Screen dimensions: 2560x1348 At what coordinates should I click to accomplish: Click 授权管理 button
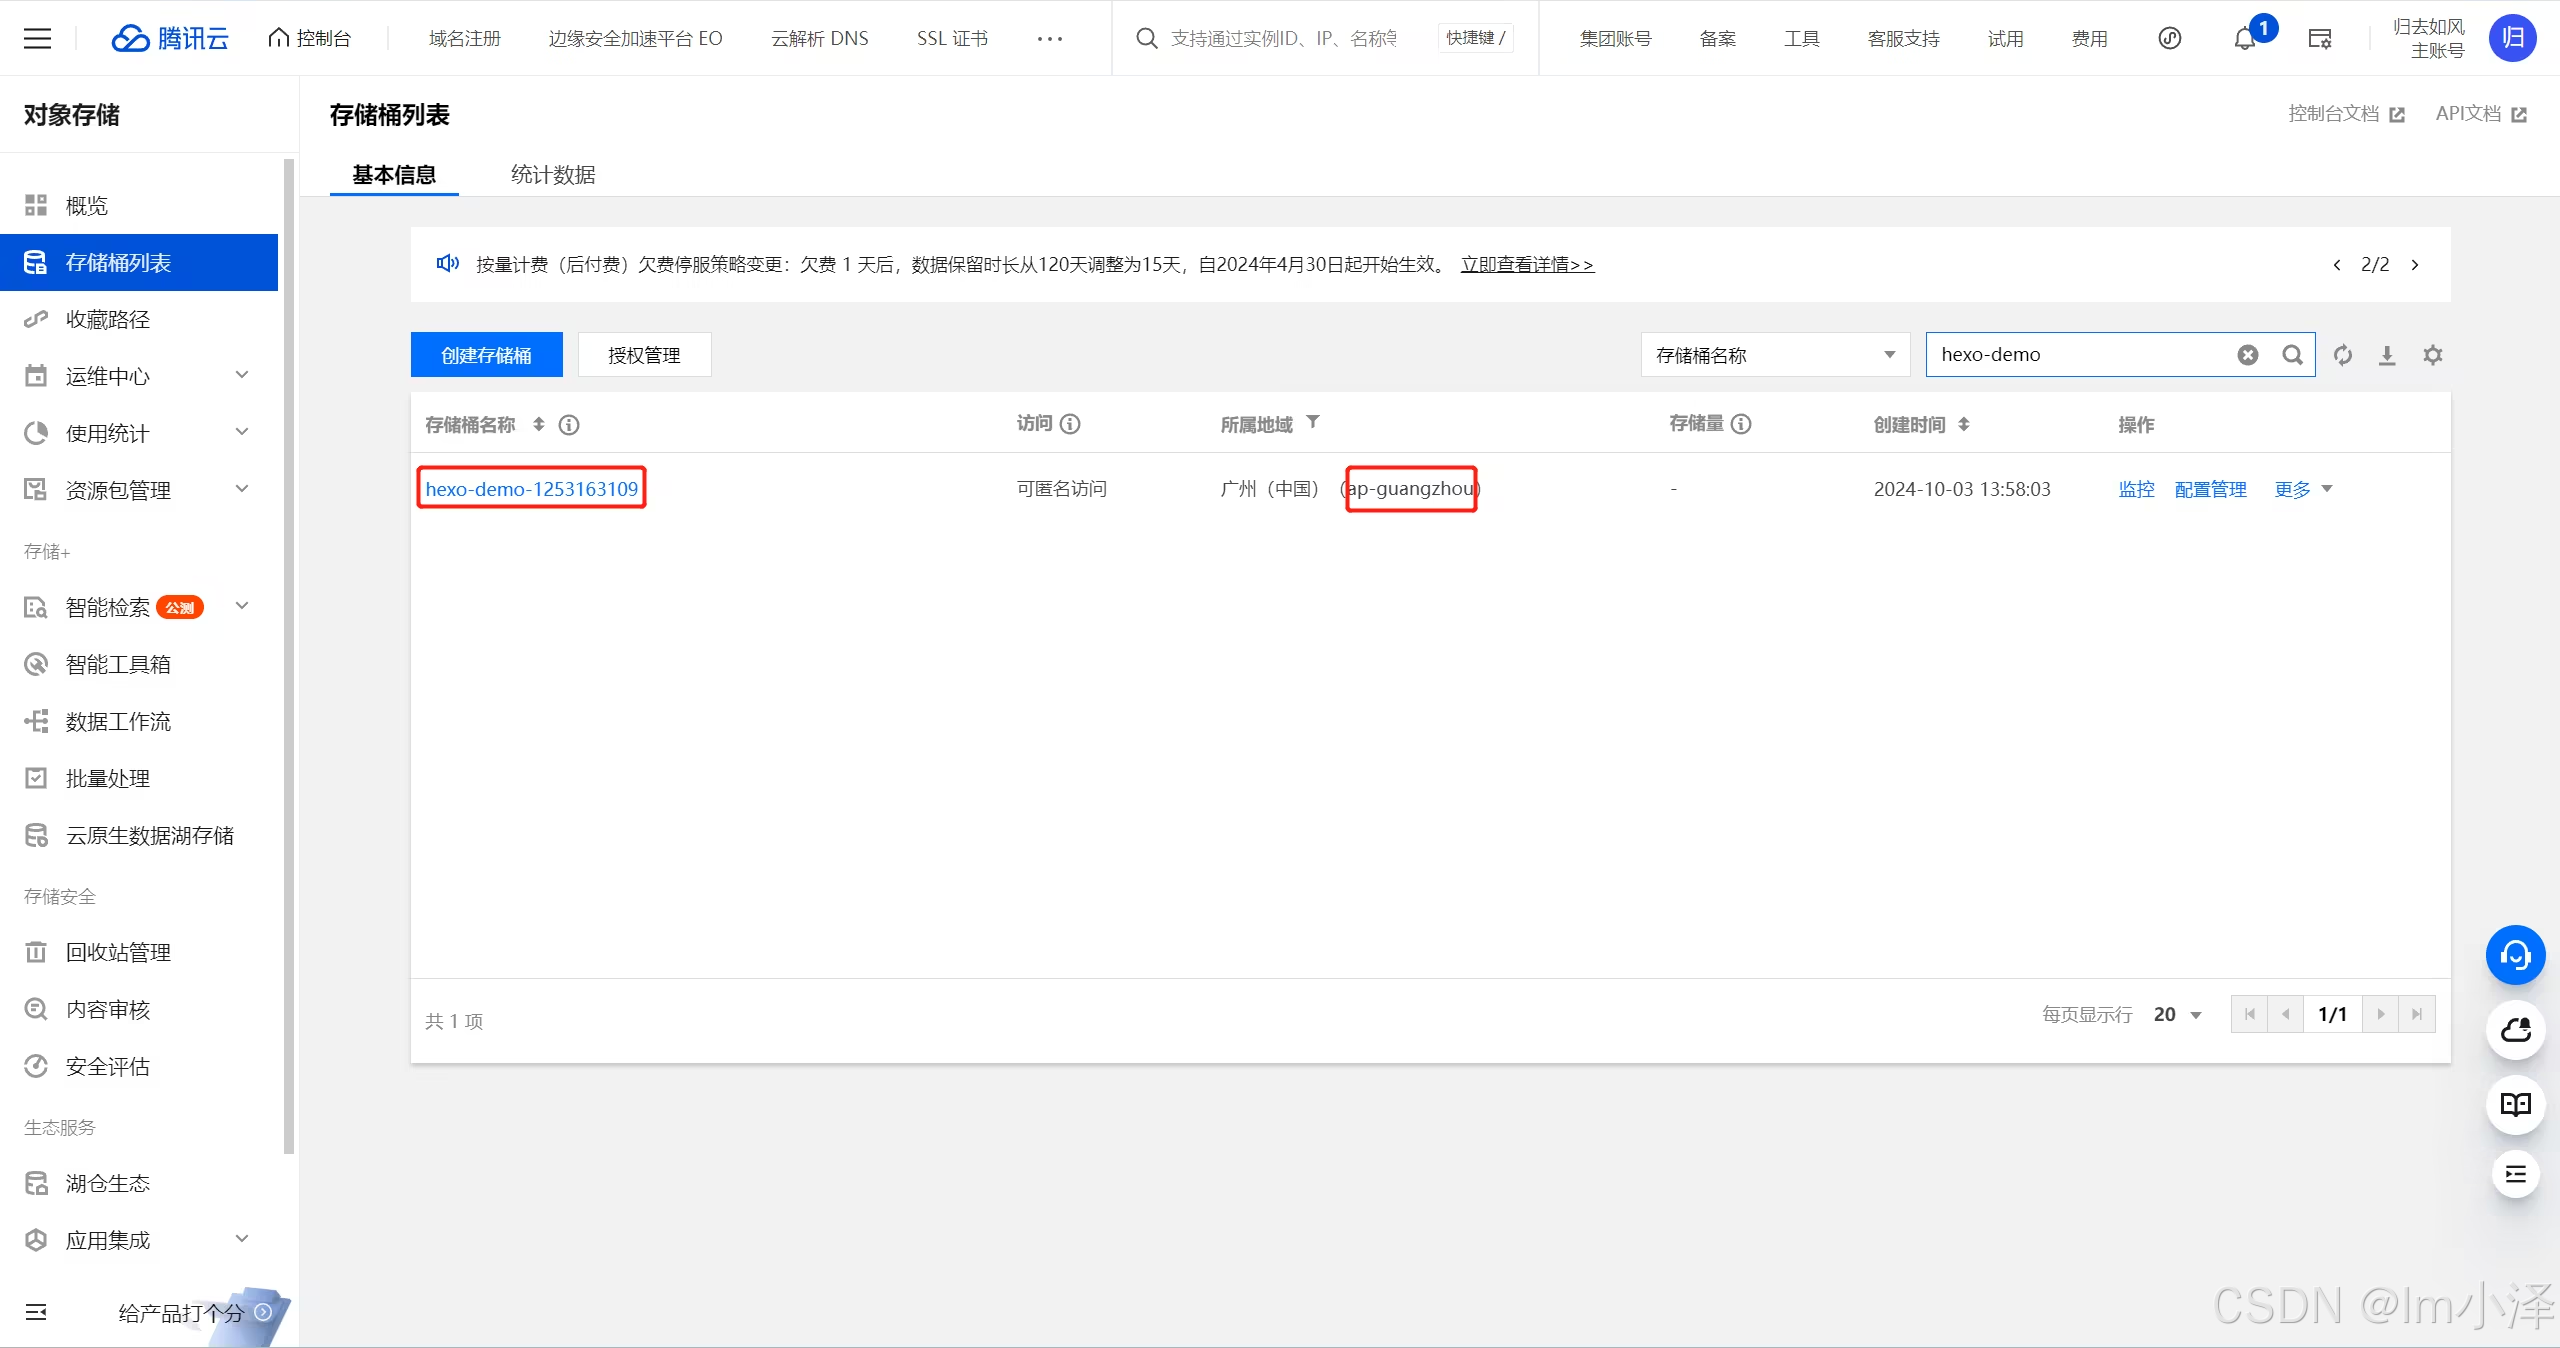(644, 355)
